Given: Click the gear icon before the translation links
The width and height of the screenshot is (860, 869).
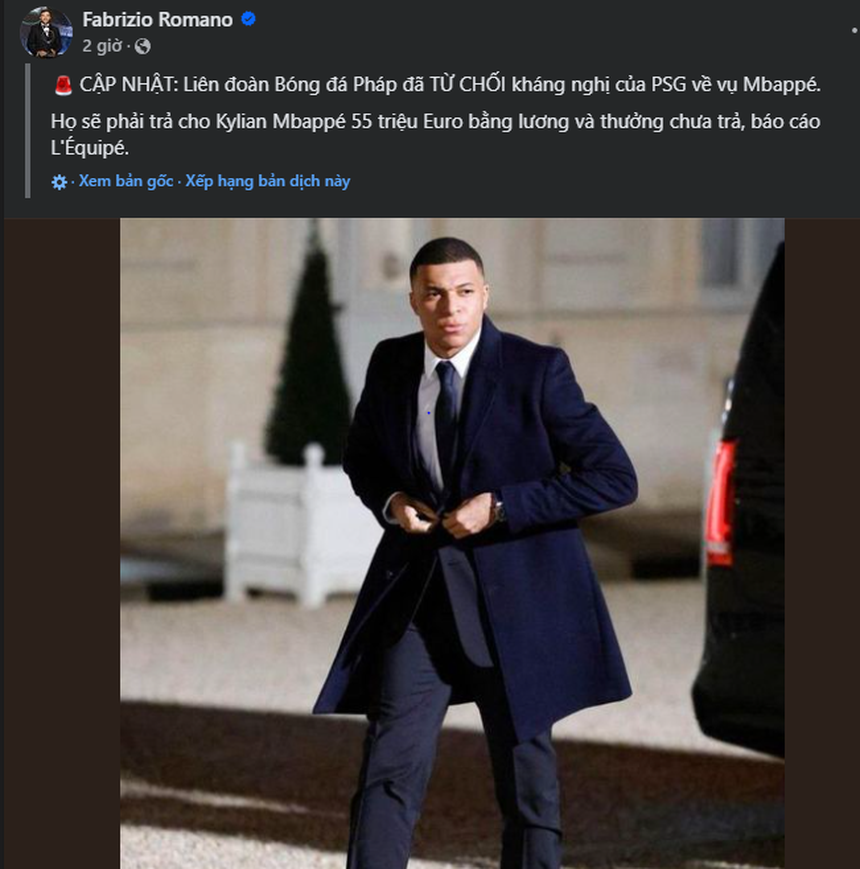Looking at the screenshot, I should 60,182.
